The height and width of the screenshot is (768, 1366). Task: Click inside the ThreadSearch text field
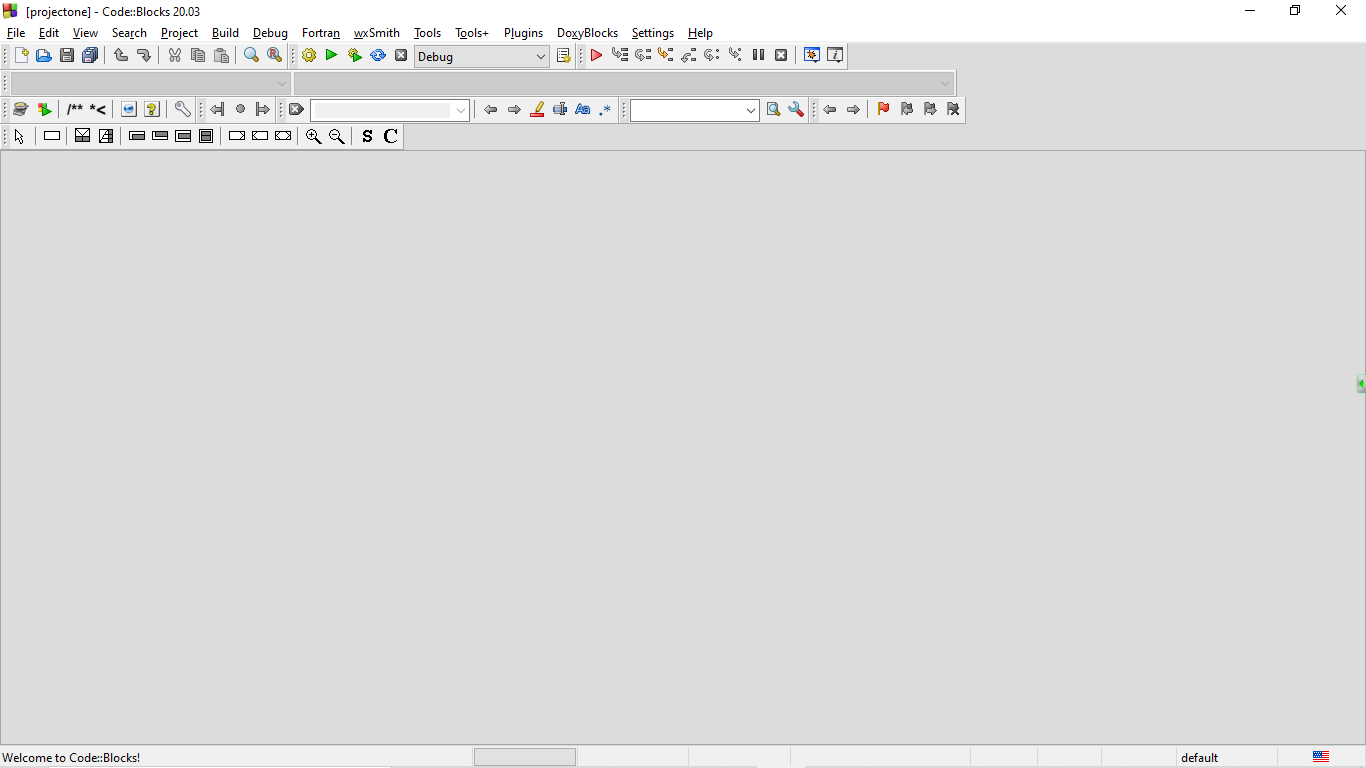pos(687,111)
